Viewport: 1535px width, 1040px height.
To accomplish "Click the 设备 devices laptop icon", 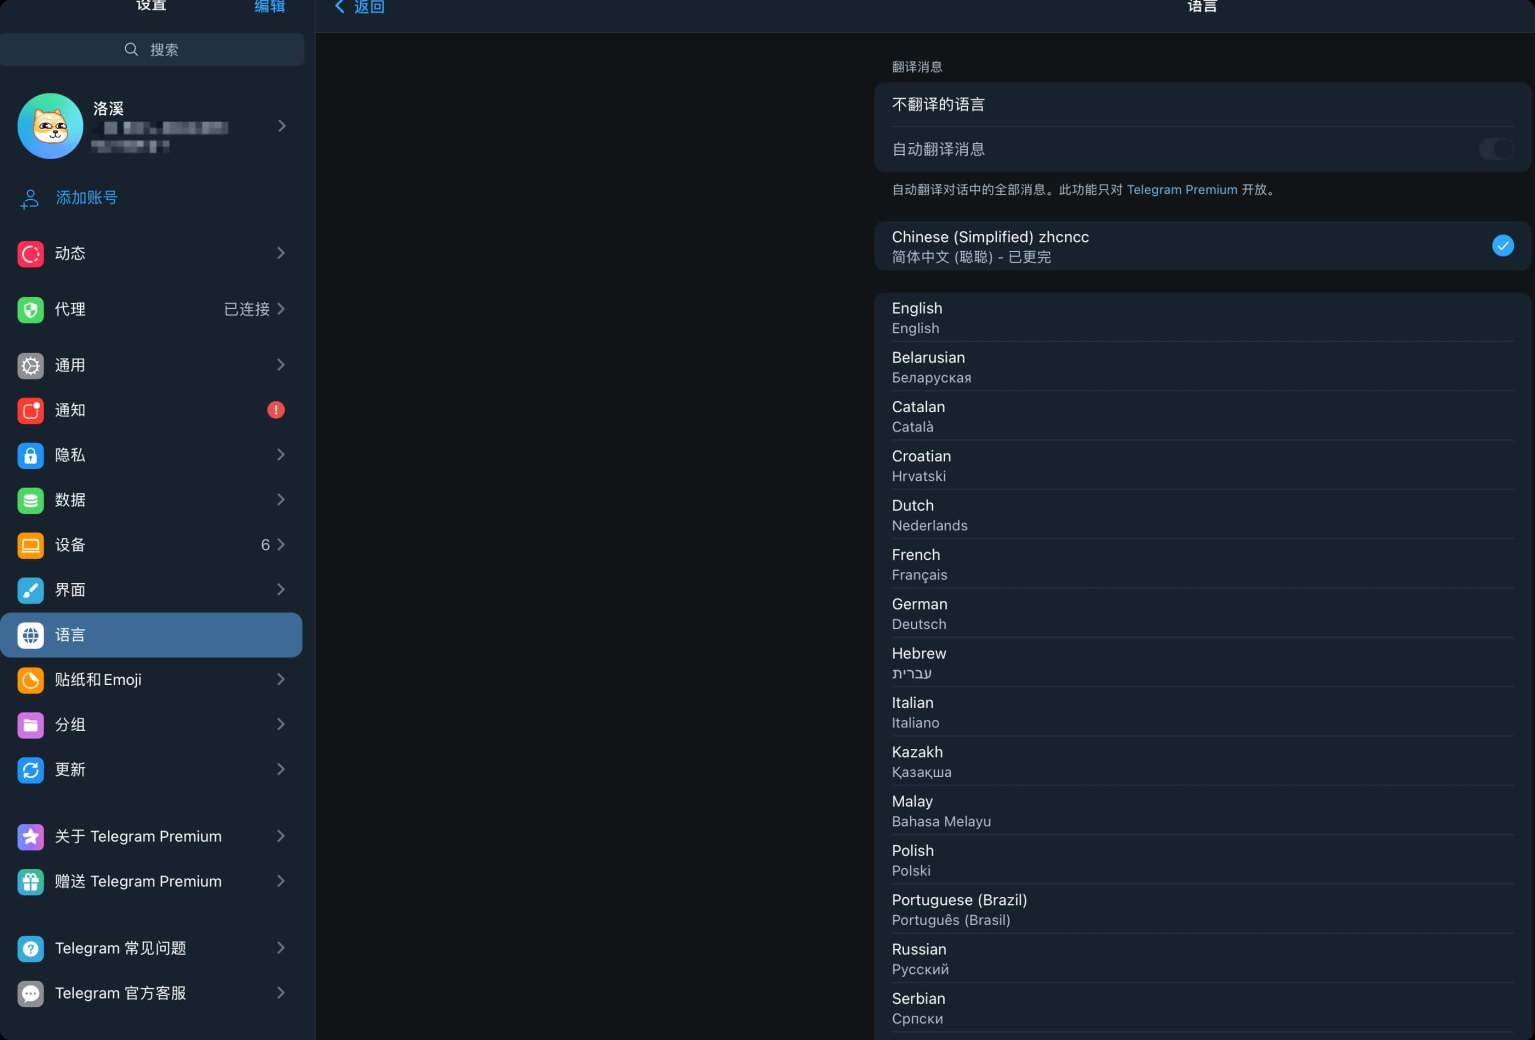I will tap(31, 546).
